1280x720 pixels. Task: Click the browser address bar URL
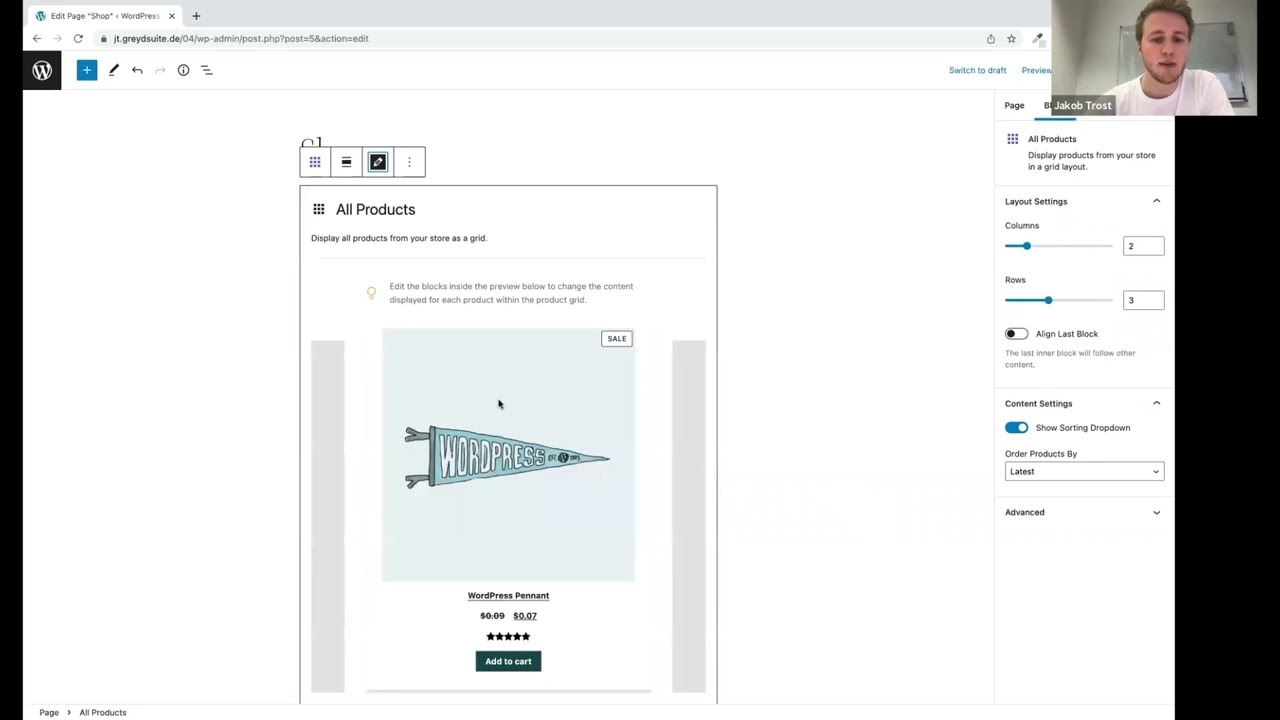click(241, 39)
